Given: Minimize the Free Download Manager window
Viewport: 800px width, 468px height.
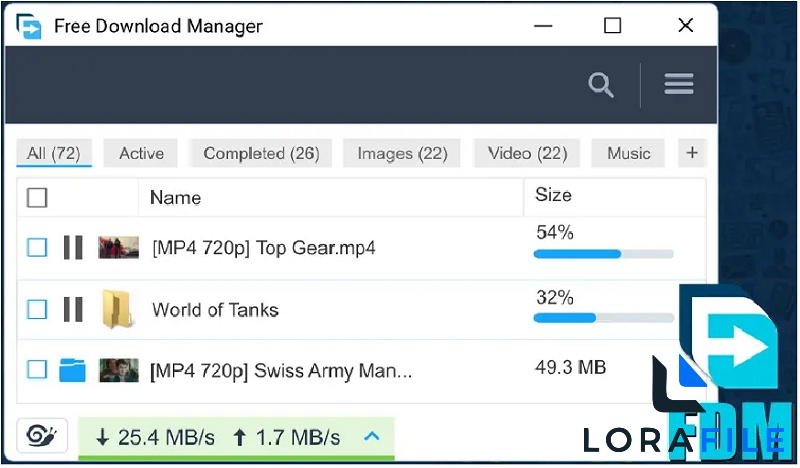Looking at the screenshot, I should tap(543, 26).
